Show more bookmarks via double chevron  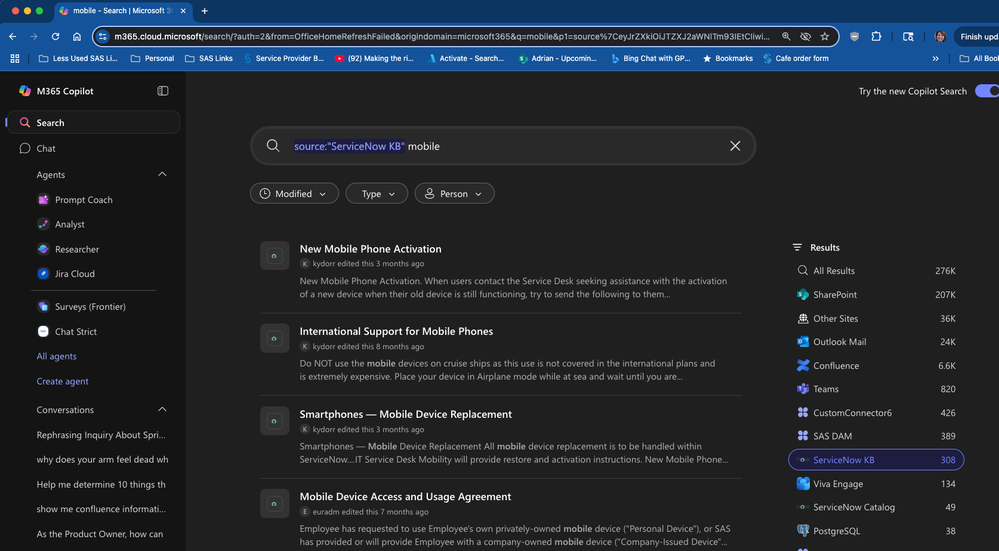[935, 59]
